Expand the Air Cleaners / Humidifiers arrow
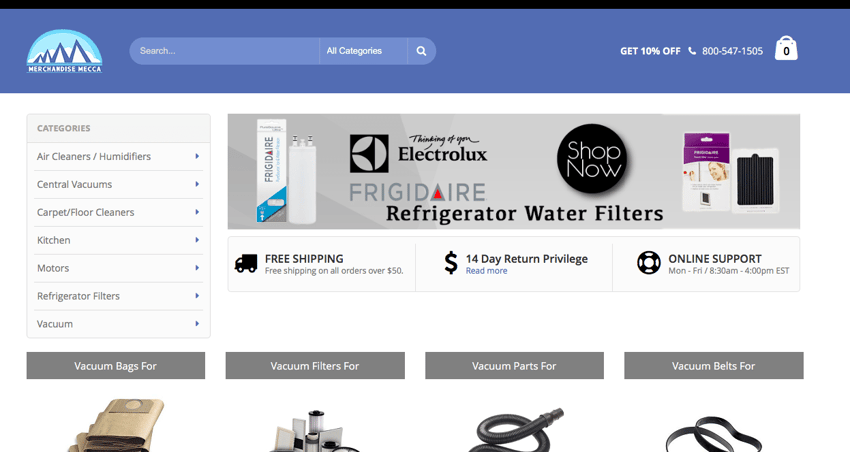Image resolution: width=850 pixels, height=452 pixels. (x=197, y=156)
